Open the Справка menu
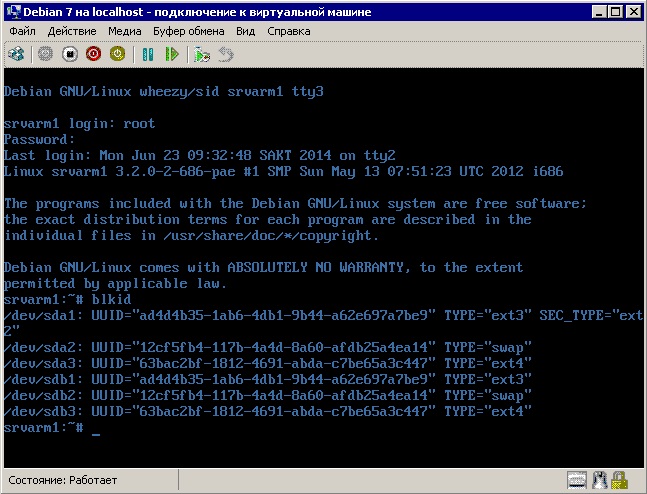This screenshot has height=494, width=647. (289, 31)
